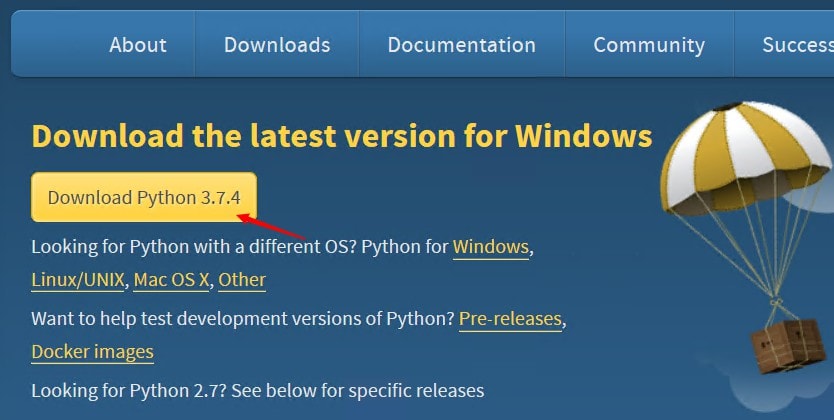Open the Docker images link
834x420 pixels.
point(92,352)
